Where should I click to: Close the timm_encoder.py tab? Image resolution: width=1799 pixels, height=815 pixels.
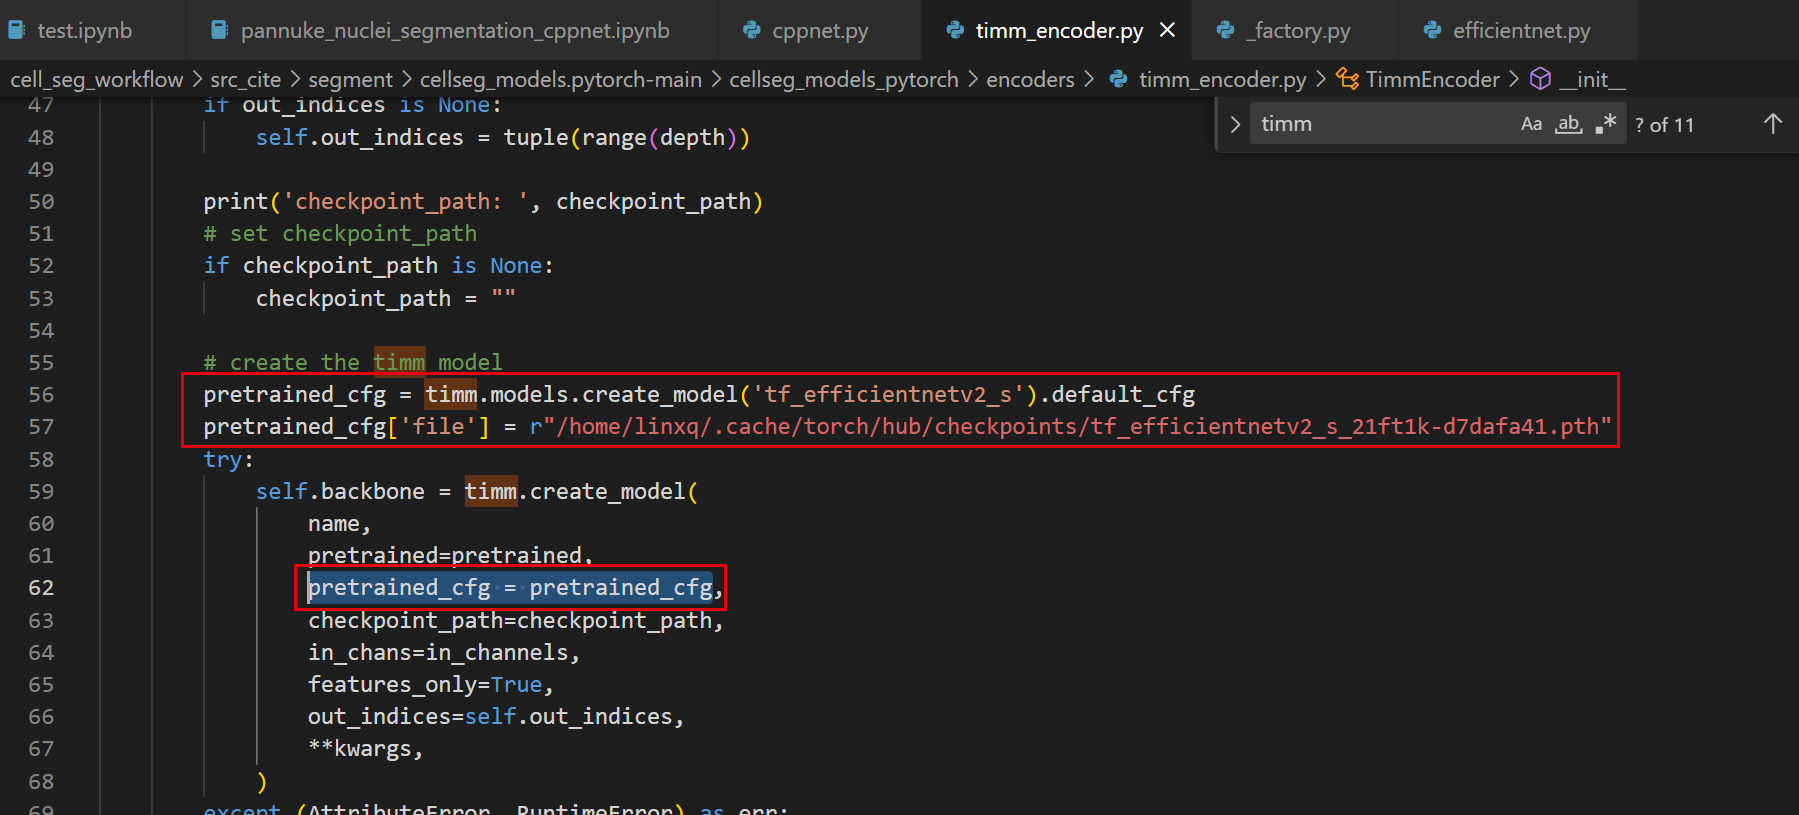click(x=1167, y=30)
